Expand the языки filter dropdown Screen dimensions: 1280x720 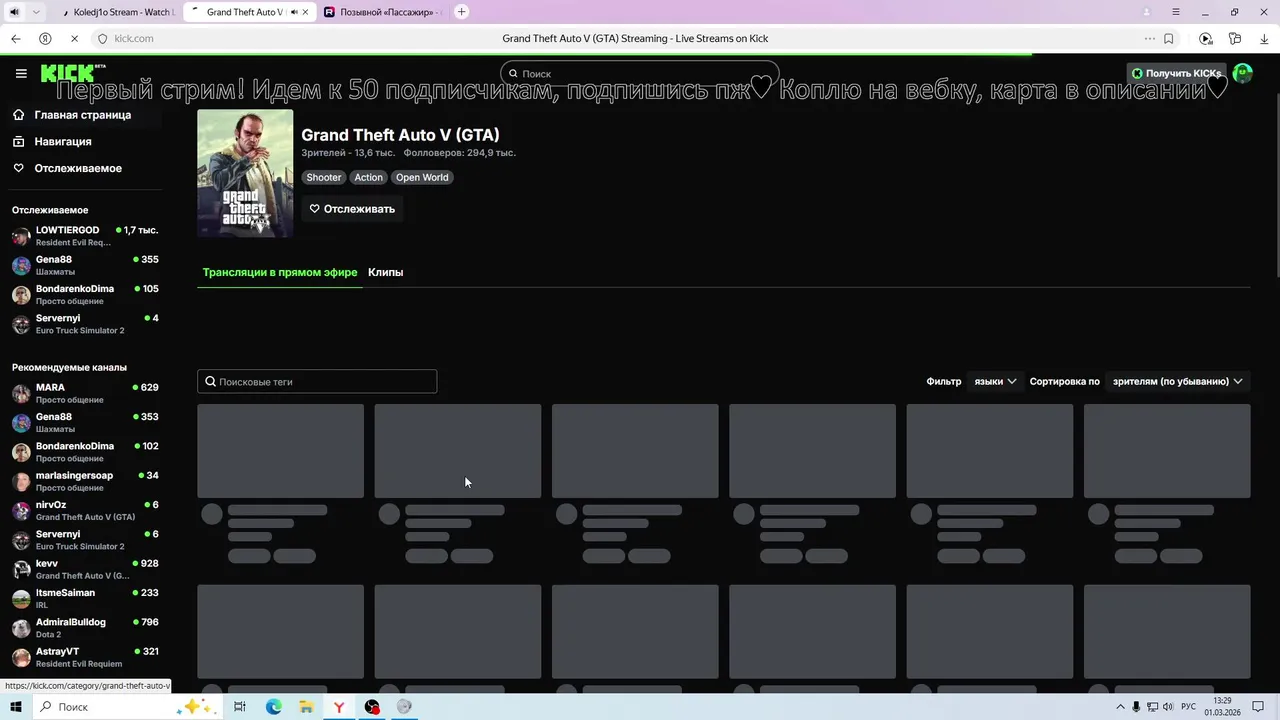pyautogui.click(x=995, y=381)
